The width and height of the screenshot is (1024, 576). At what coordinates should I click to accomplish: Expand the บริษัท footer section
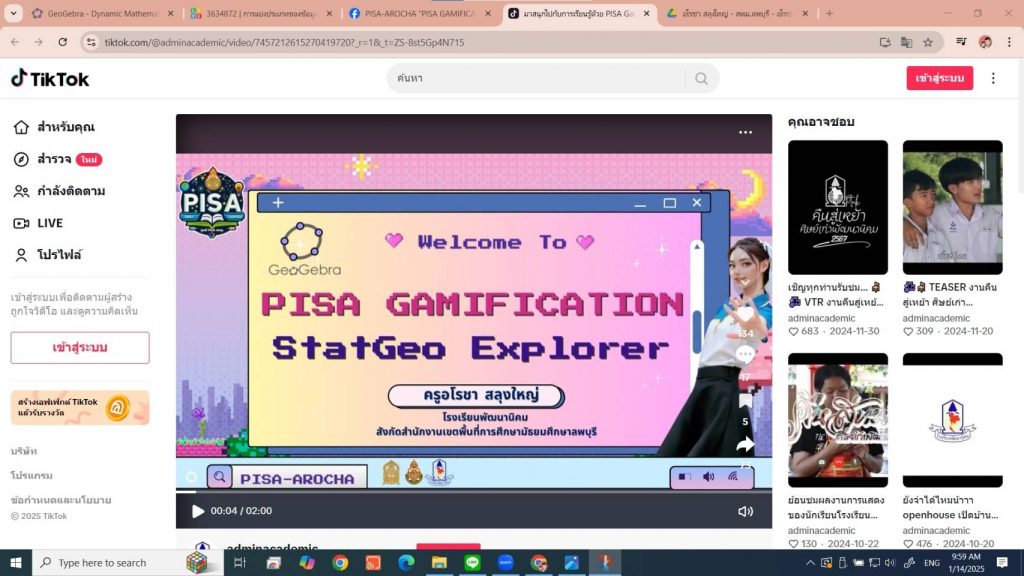(24, 451)
